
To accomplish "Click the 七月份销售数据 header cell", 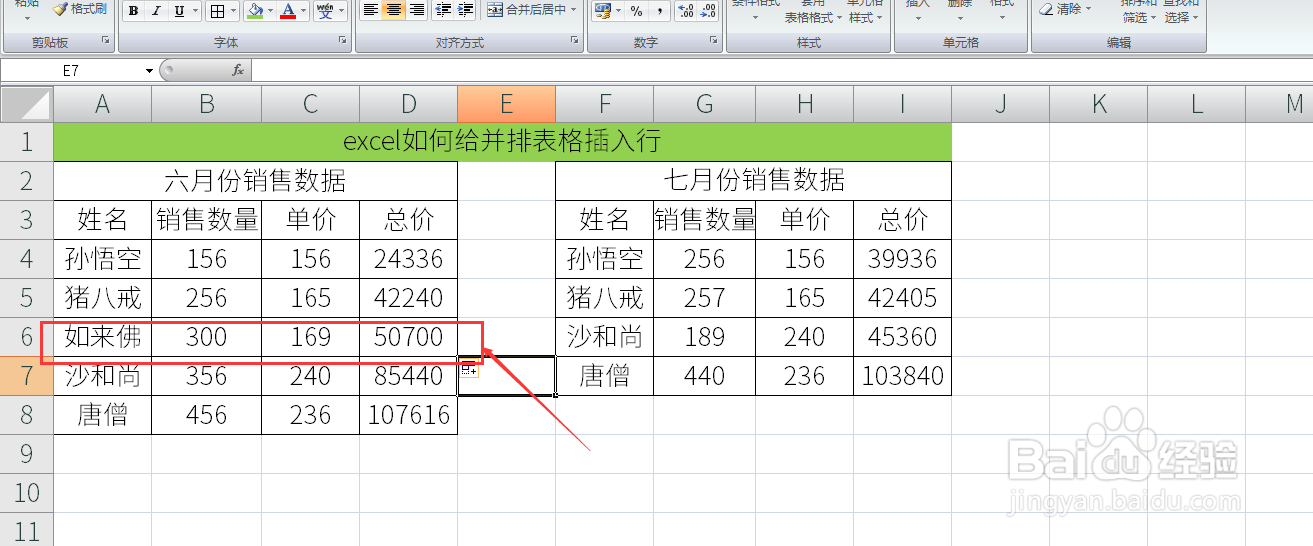I will [753, 180].
